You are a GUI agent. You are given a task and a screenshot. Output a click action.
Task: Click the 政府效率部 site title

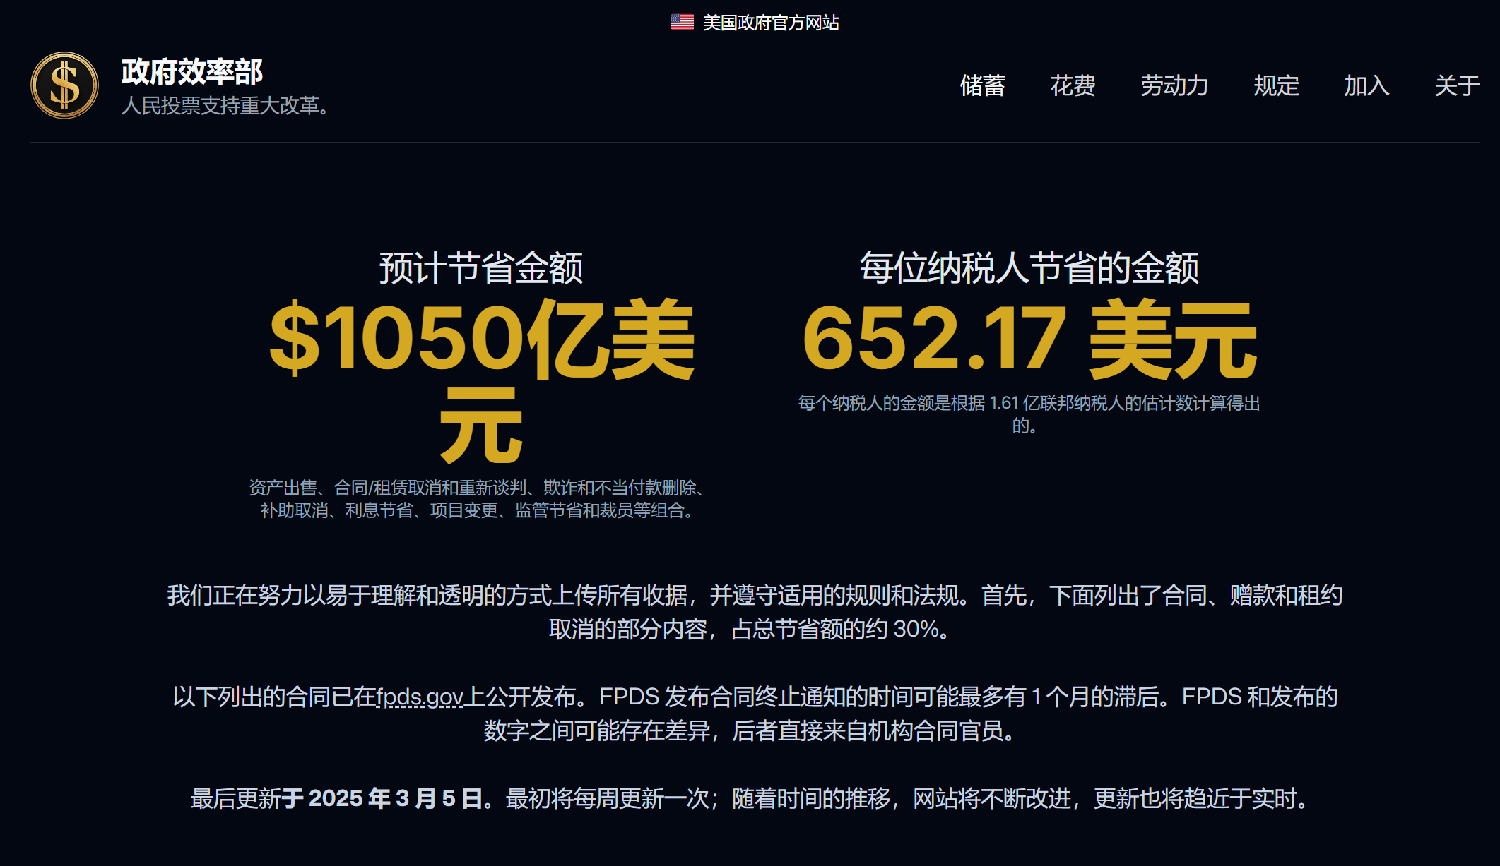(192, 72)
